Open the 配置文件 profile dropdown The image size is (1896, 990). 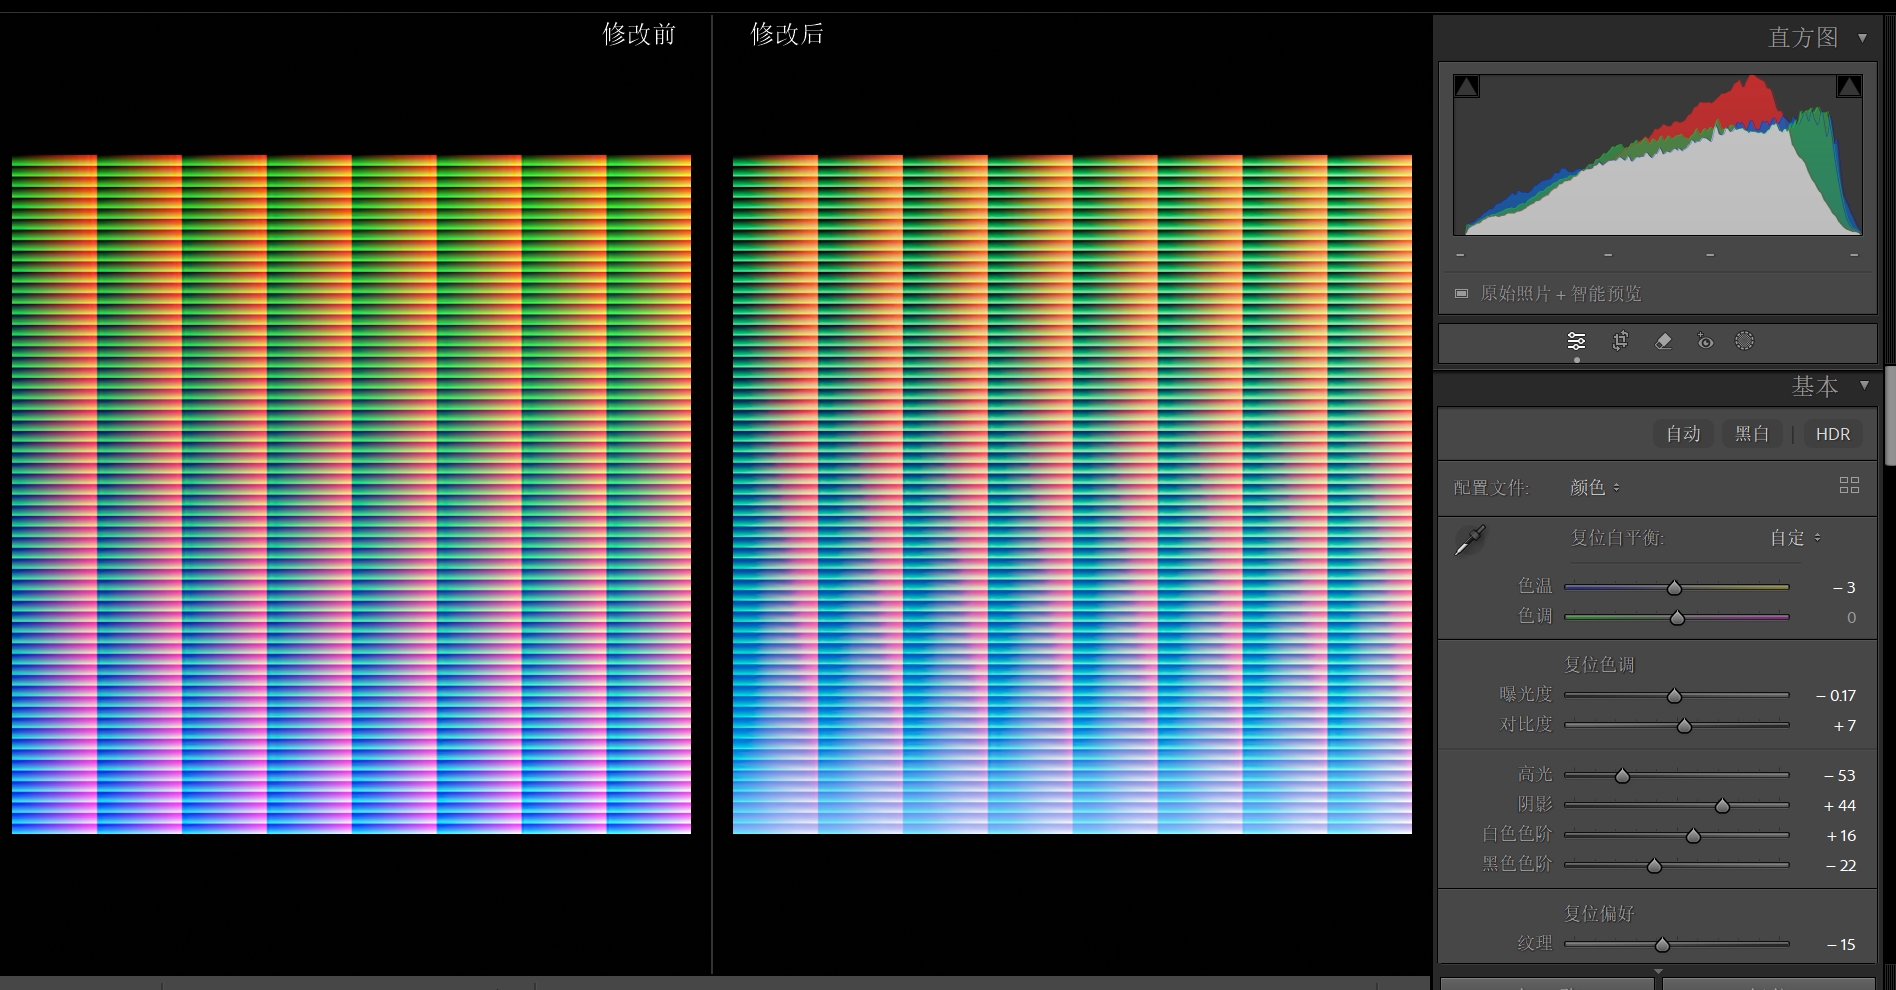[x=1594, y=487]
